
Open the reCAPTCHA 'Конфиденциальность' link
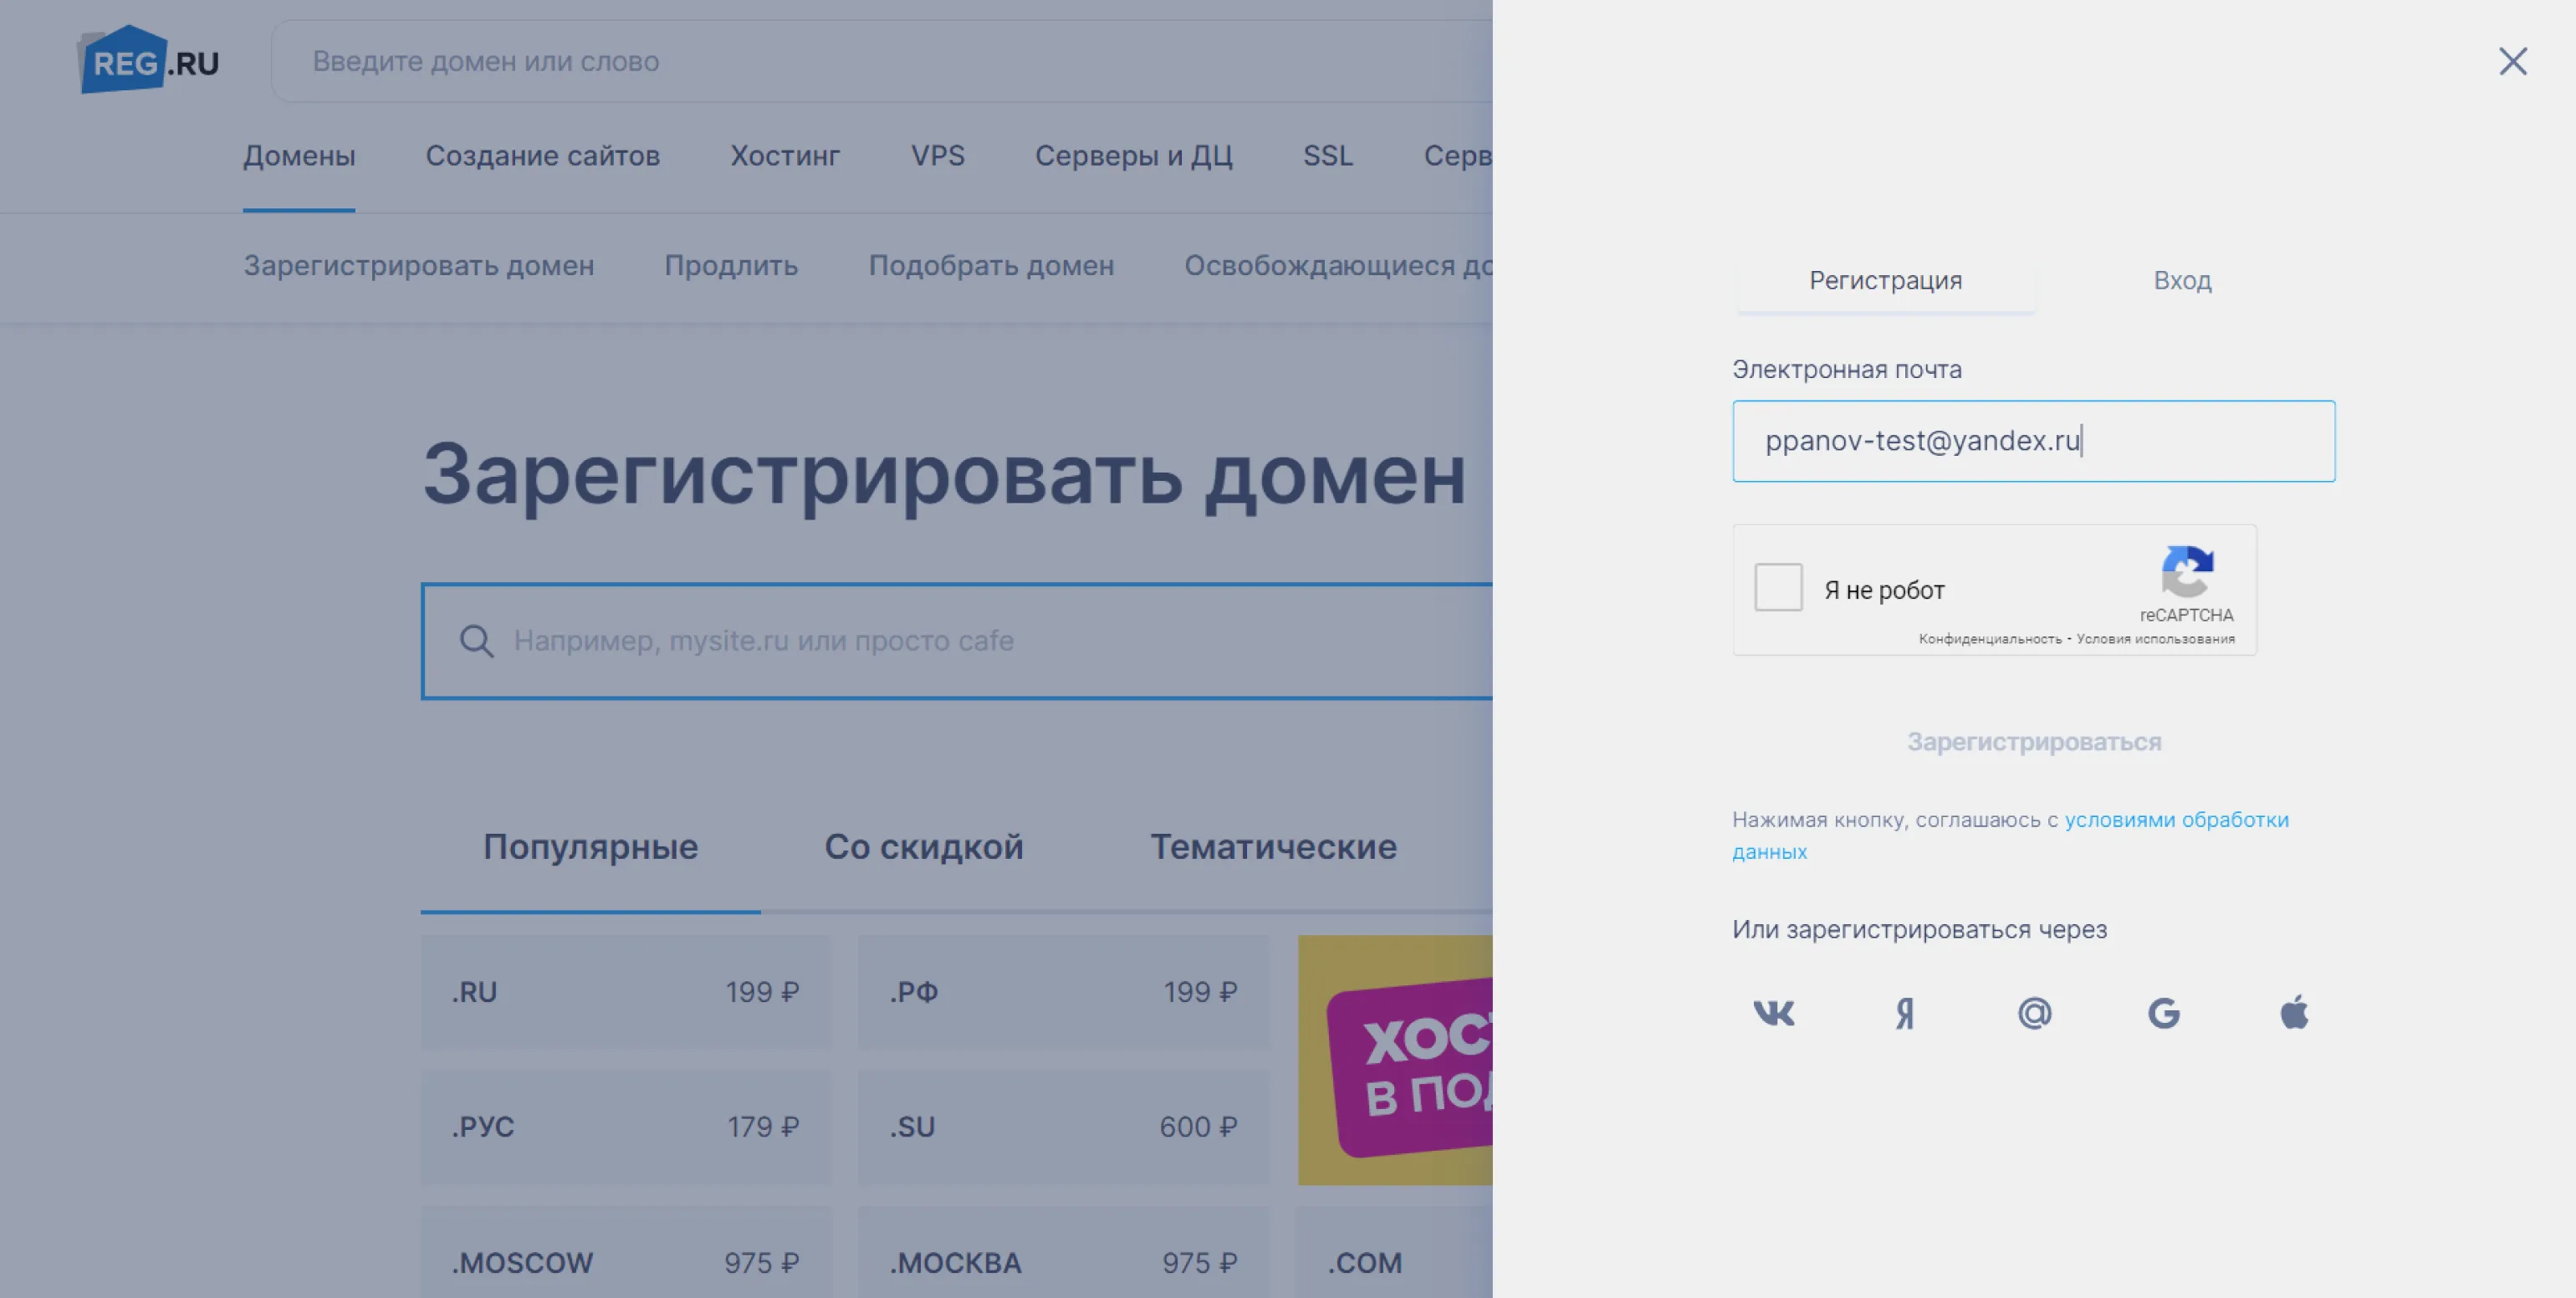pyautogui.click(x=1990, y=639)
